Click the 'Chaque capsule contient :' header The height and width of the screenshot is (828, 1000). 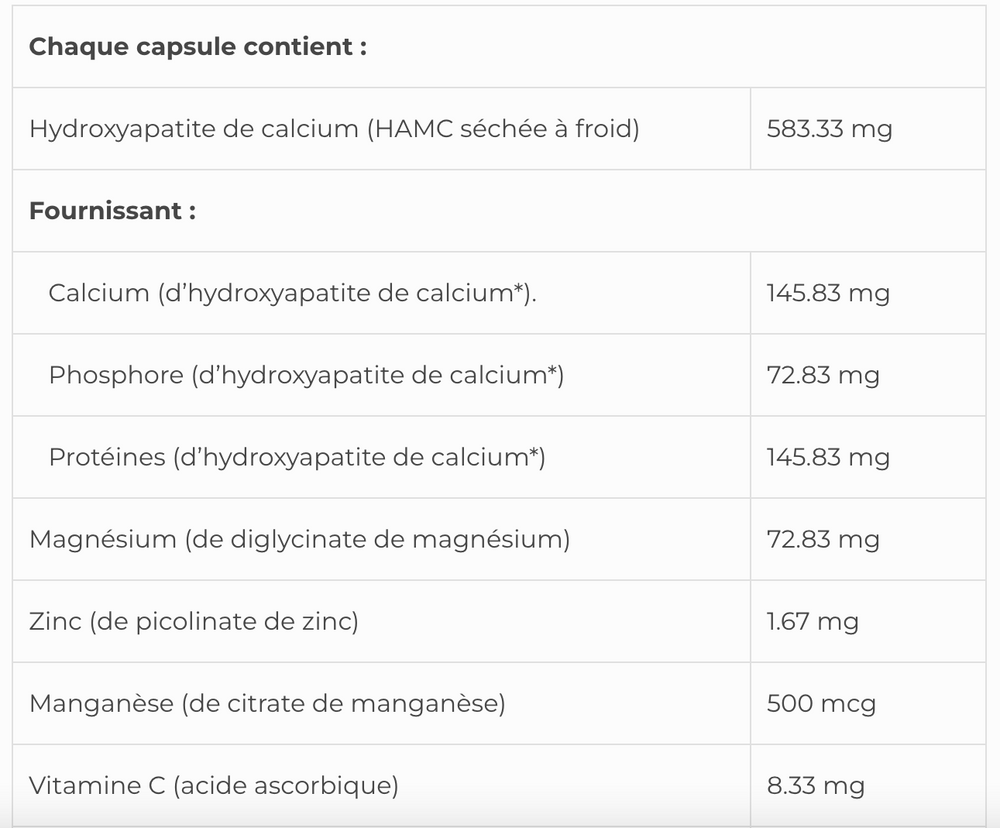click(x=197, y=47)
